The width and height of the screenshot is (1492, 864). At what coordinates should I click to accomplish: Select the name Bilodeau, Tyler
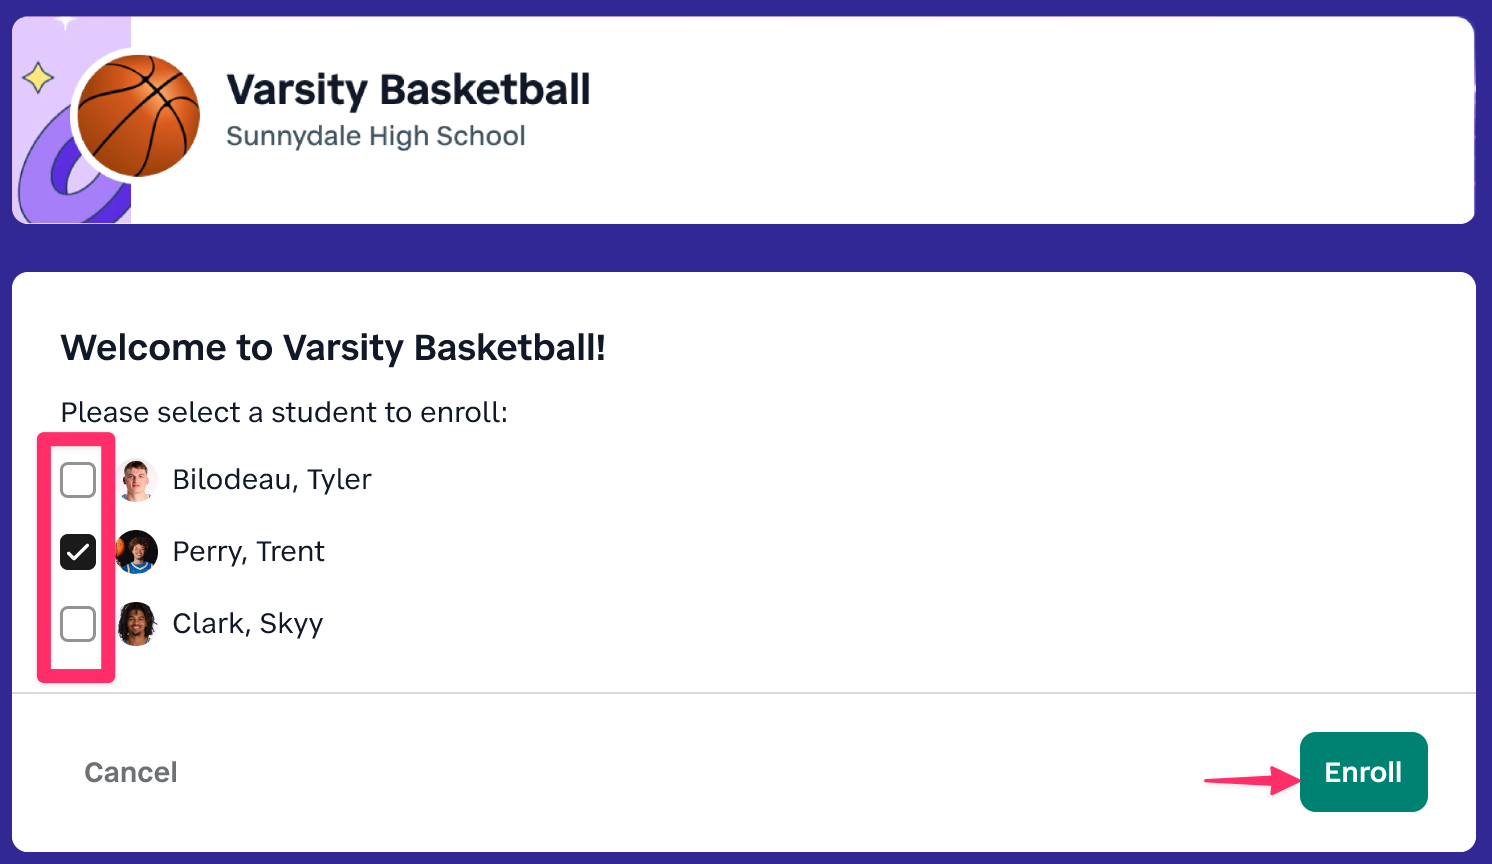click(x=272, y=480)
